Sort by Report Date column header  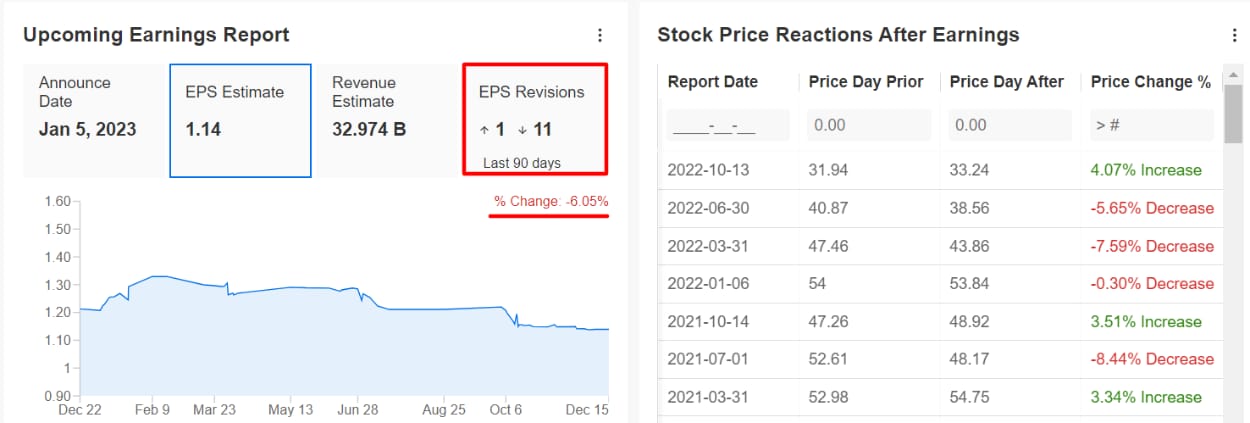point(713,82)
